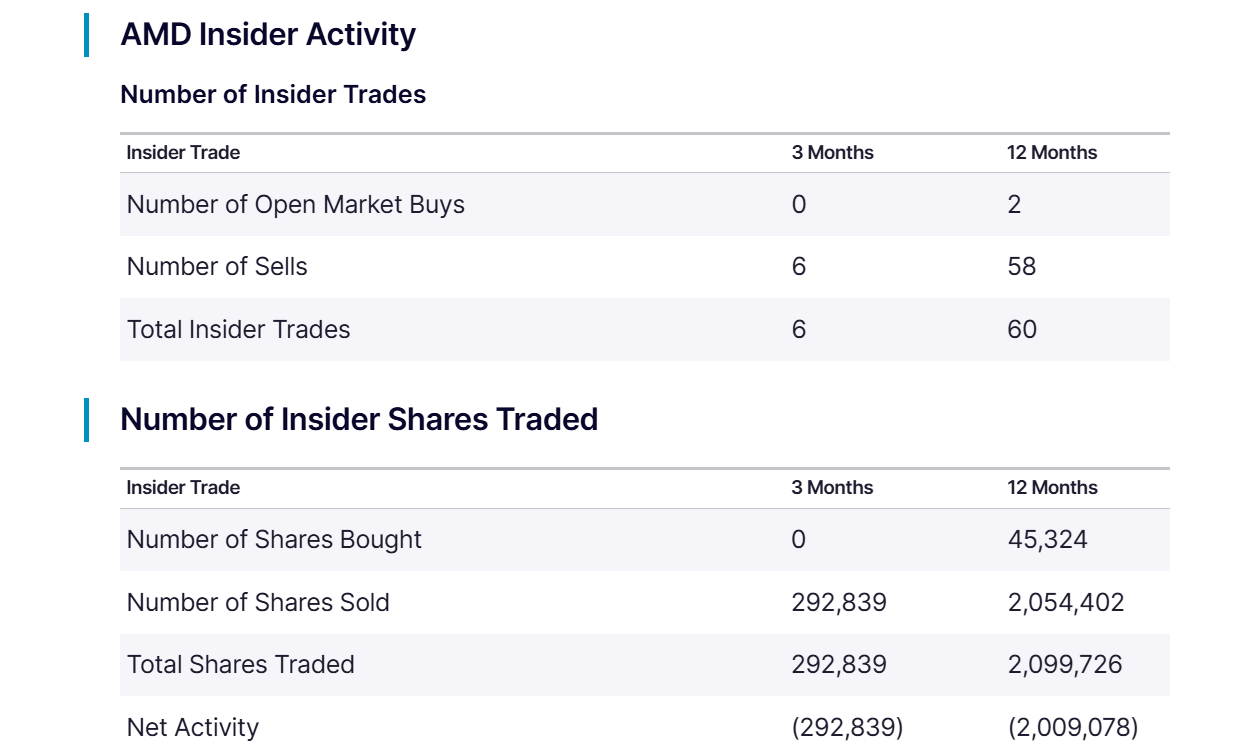Select the Number of Insider Shares Traded heading
The height and width of the screenshot is (752, 1260).
tap(359, 419)
